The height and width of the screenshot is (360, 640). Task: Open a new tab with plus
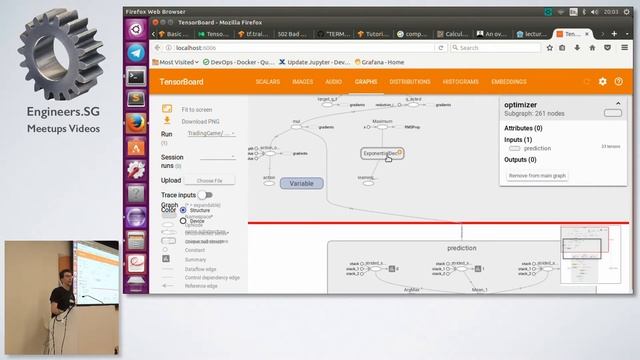click(x=614, y=34)
